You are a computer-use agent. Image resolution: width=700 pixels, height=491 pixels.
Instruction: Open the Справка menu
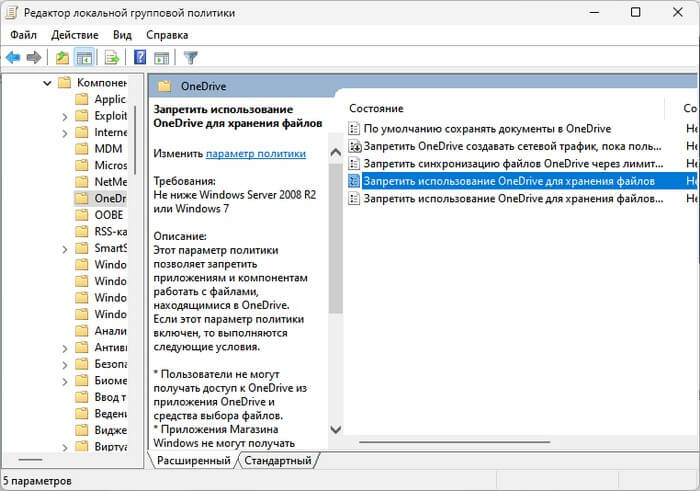(x=167, y=35)
